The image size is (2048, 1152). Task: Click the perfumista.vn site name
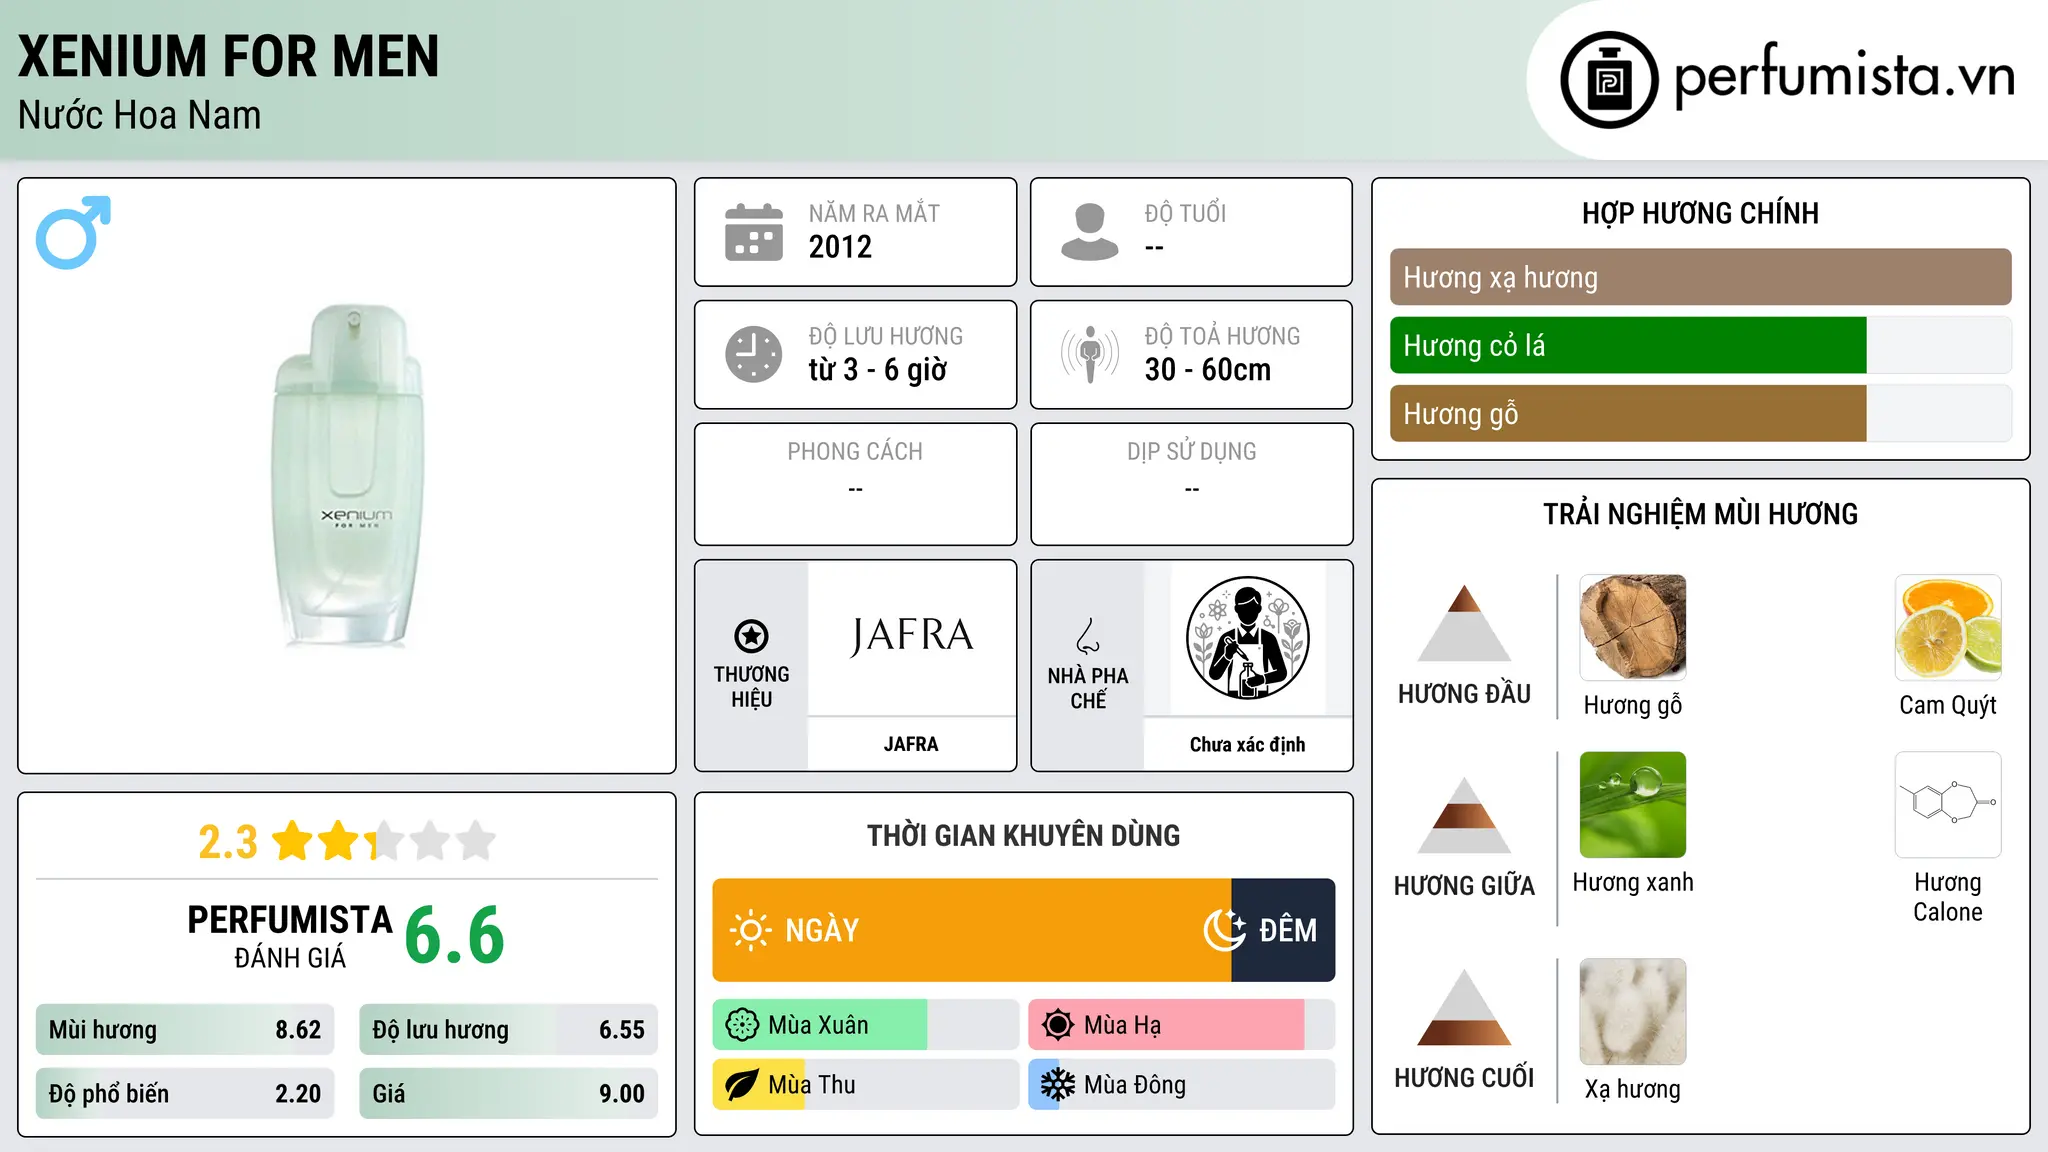(1844, 77)
